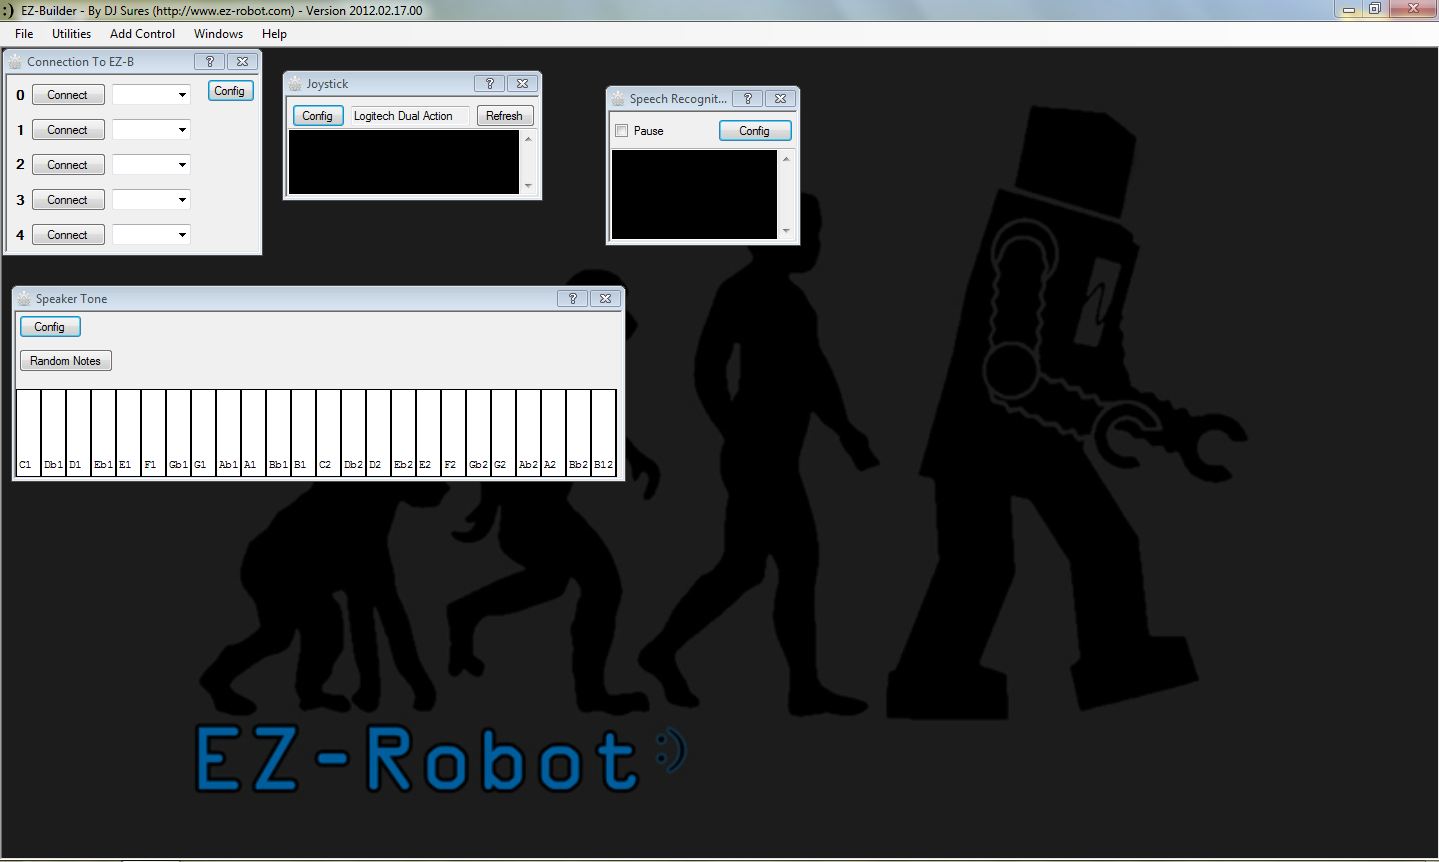Close the Speaker Tone panel
This screenshot has height=862, width=1439.
(x=605, y=299)
